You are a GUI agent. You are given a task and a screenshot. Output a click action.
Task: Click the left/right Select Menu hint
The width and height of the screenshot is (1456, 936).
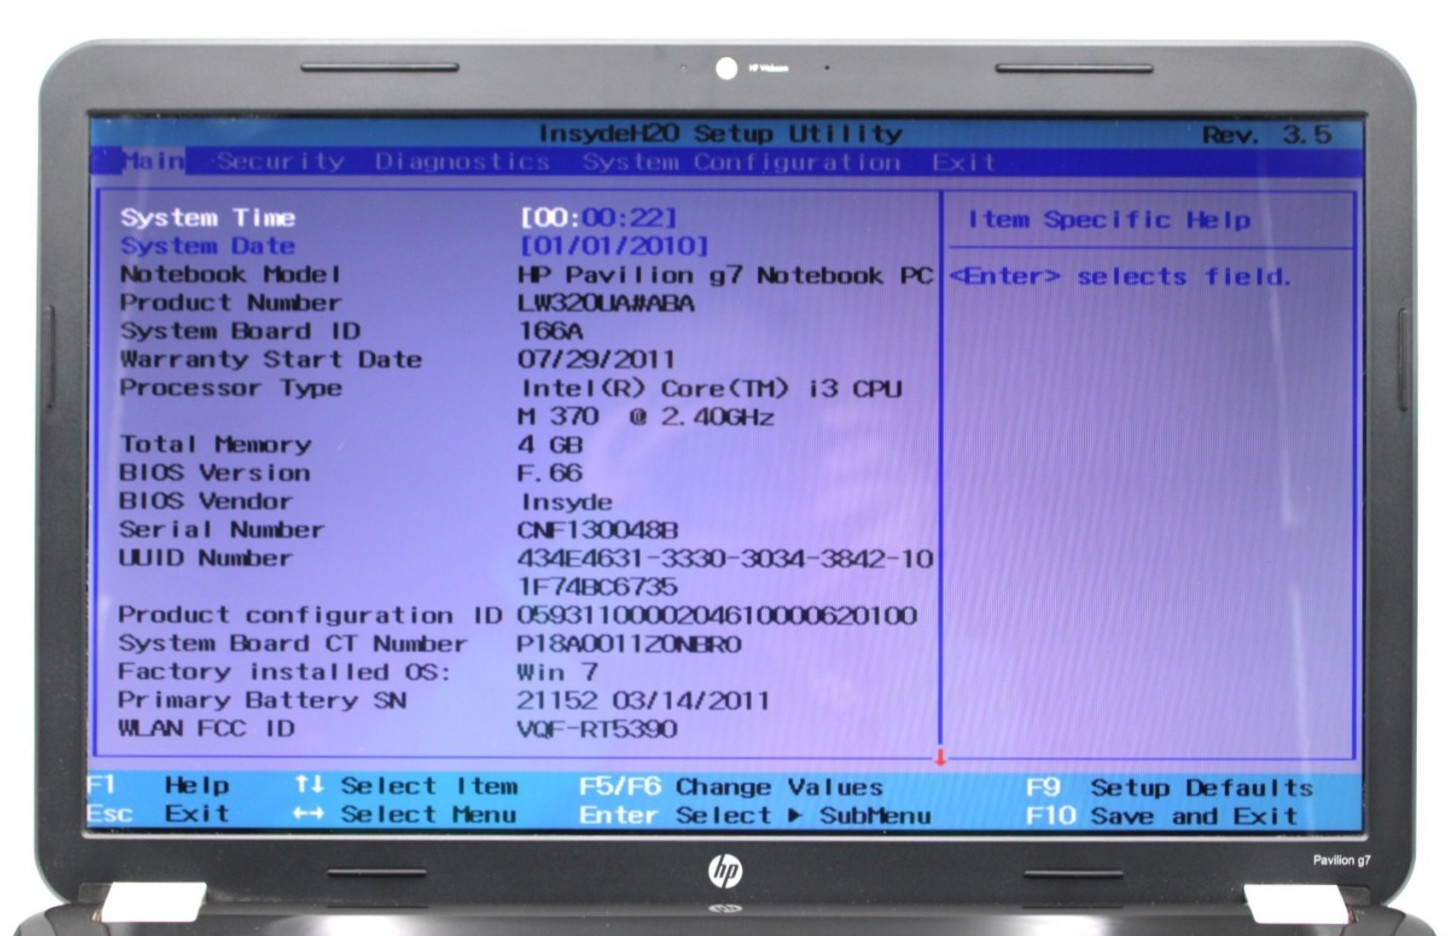(406, 814)
